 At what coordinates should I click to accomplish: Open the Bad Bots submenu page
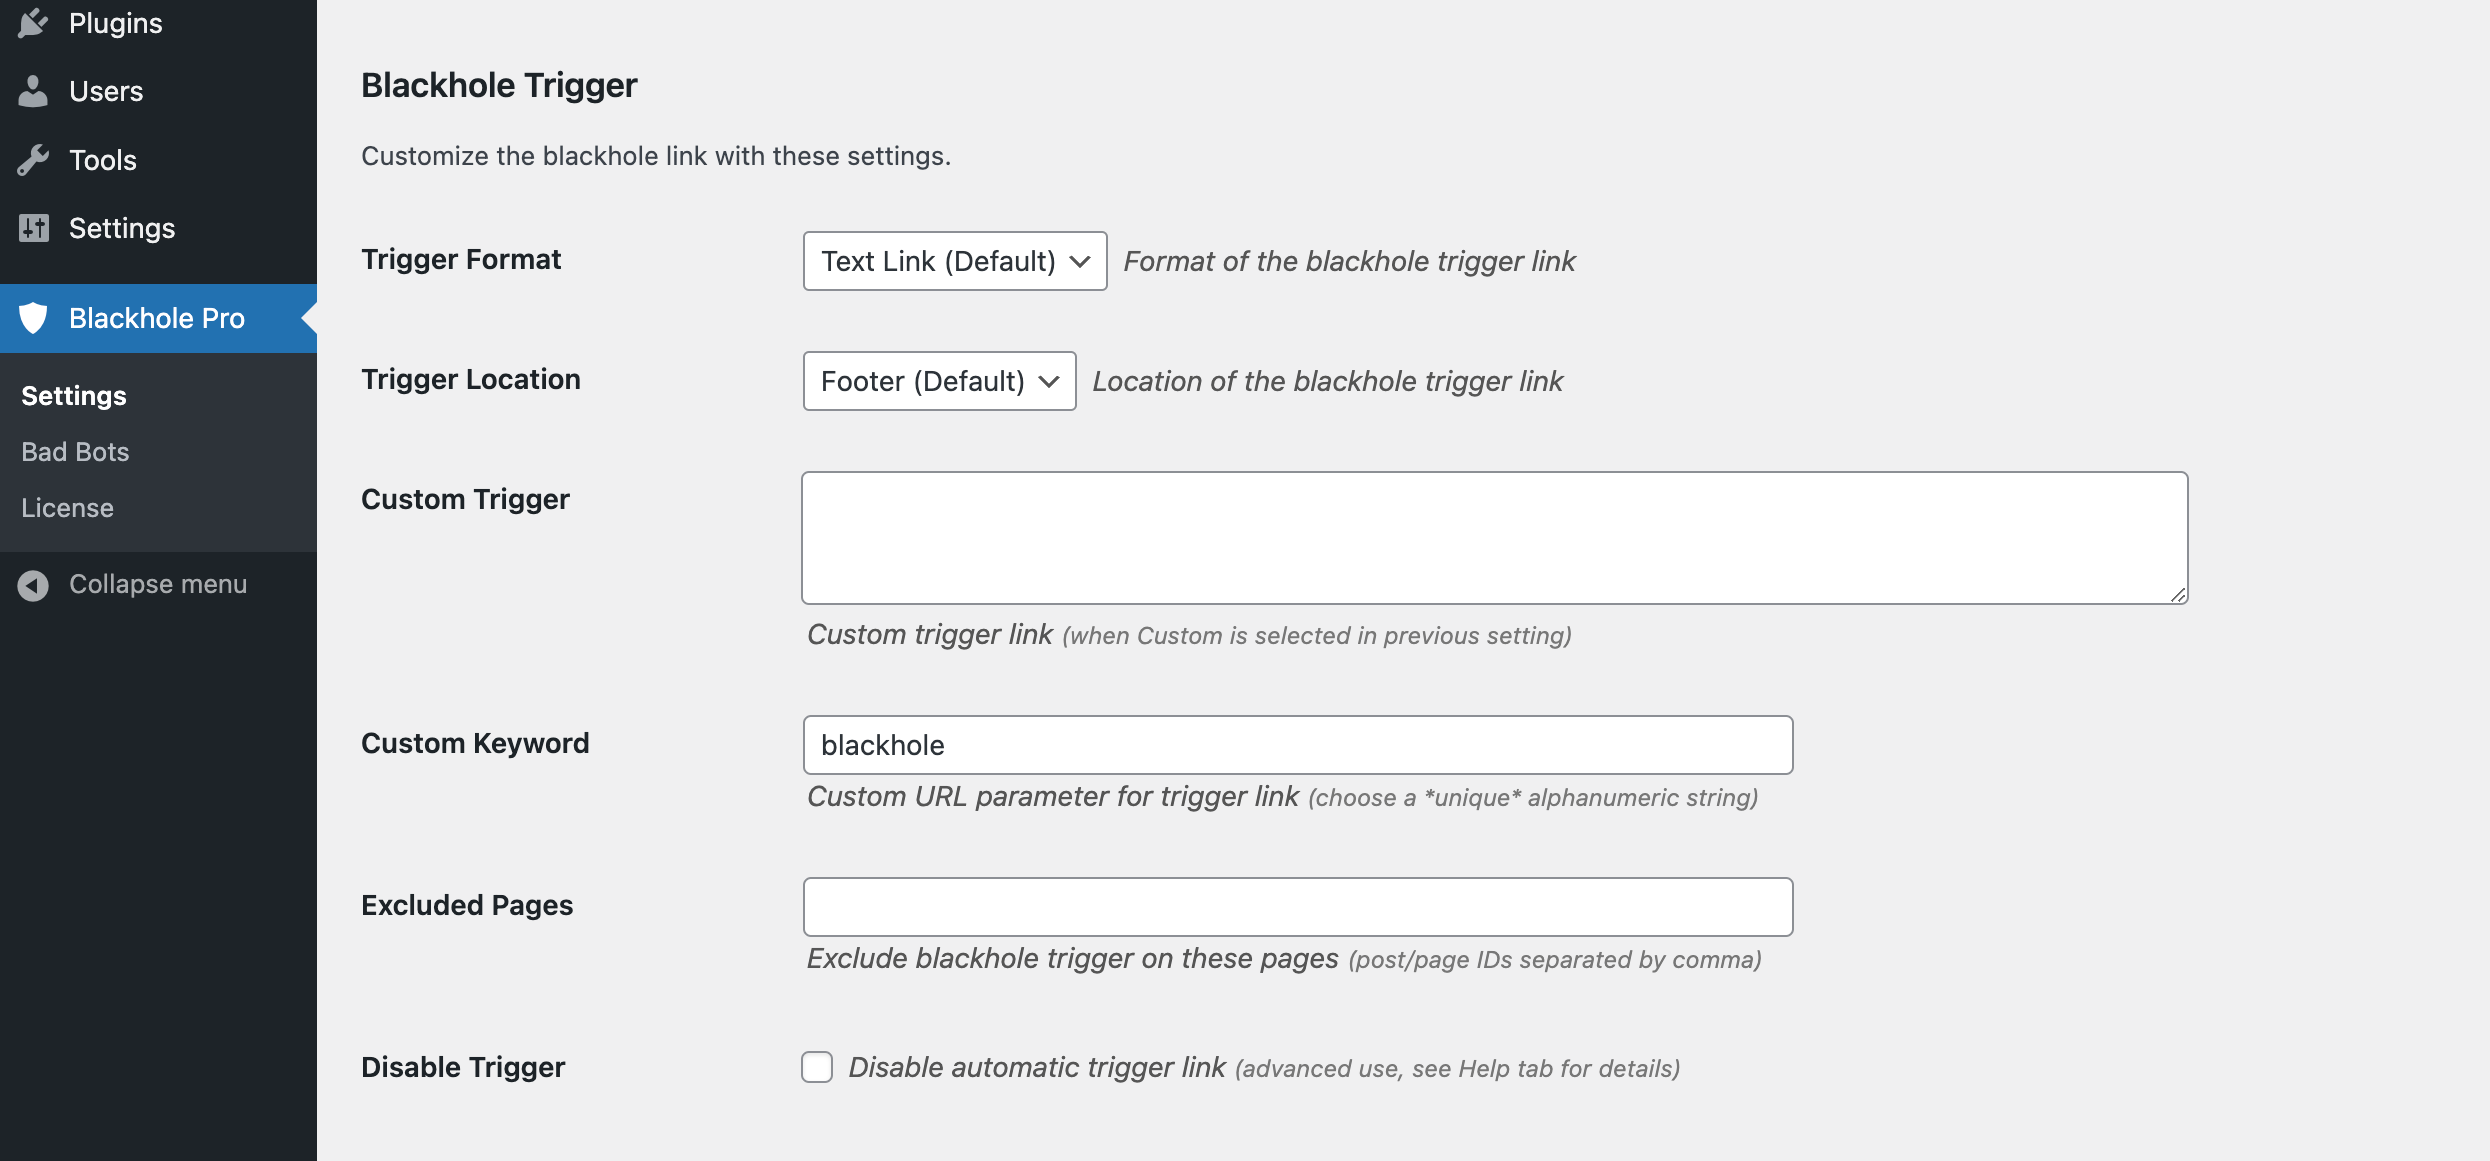point(75,452)
